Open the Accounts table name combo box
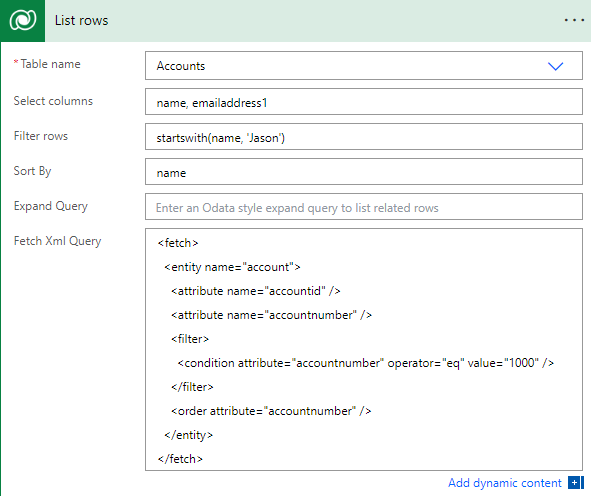Screen dimensions: 591x496 click(364, 66)
